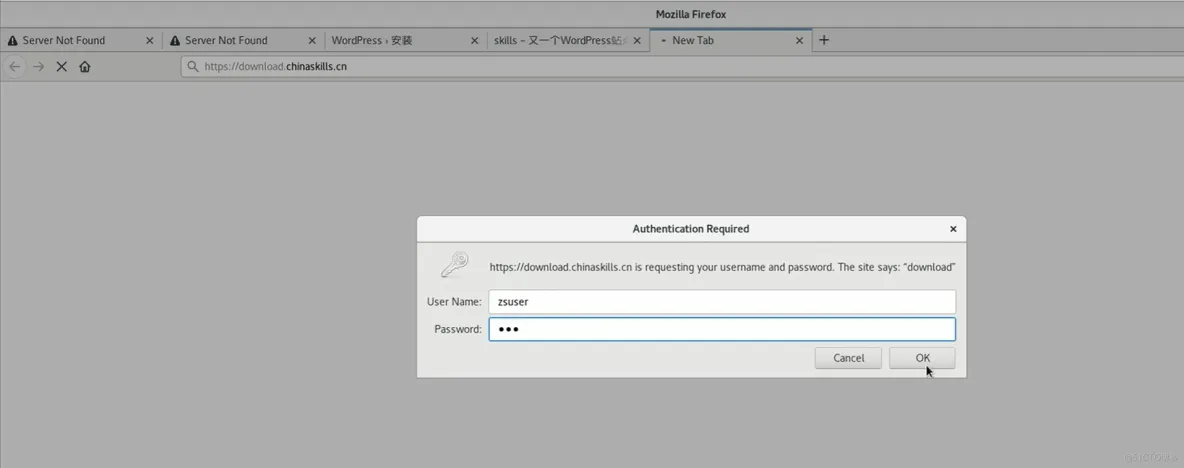
Task: Switch to second Server Not Found tab
Action: coord(243,40)
